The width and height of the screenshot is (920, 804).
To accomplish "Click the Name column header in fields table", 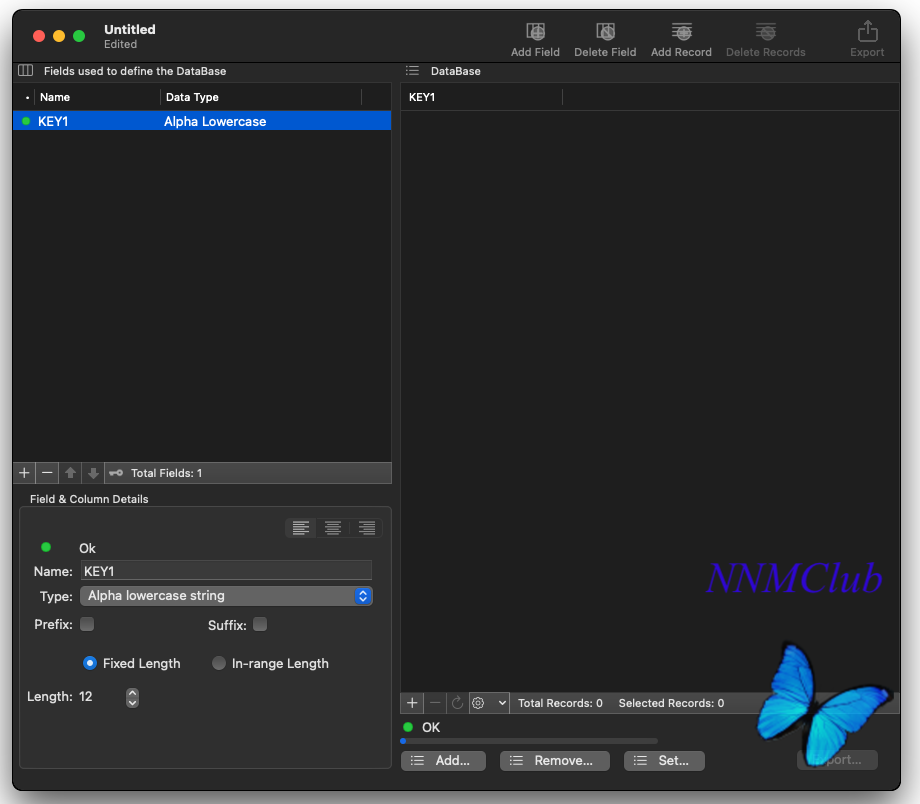I will tap(97, 97).
